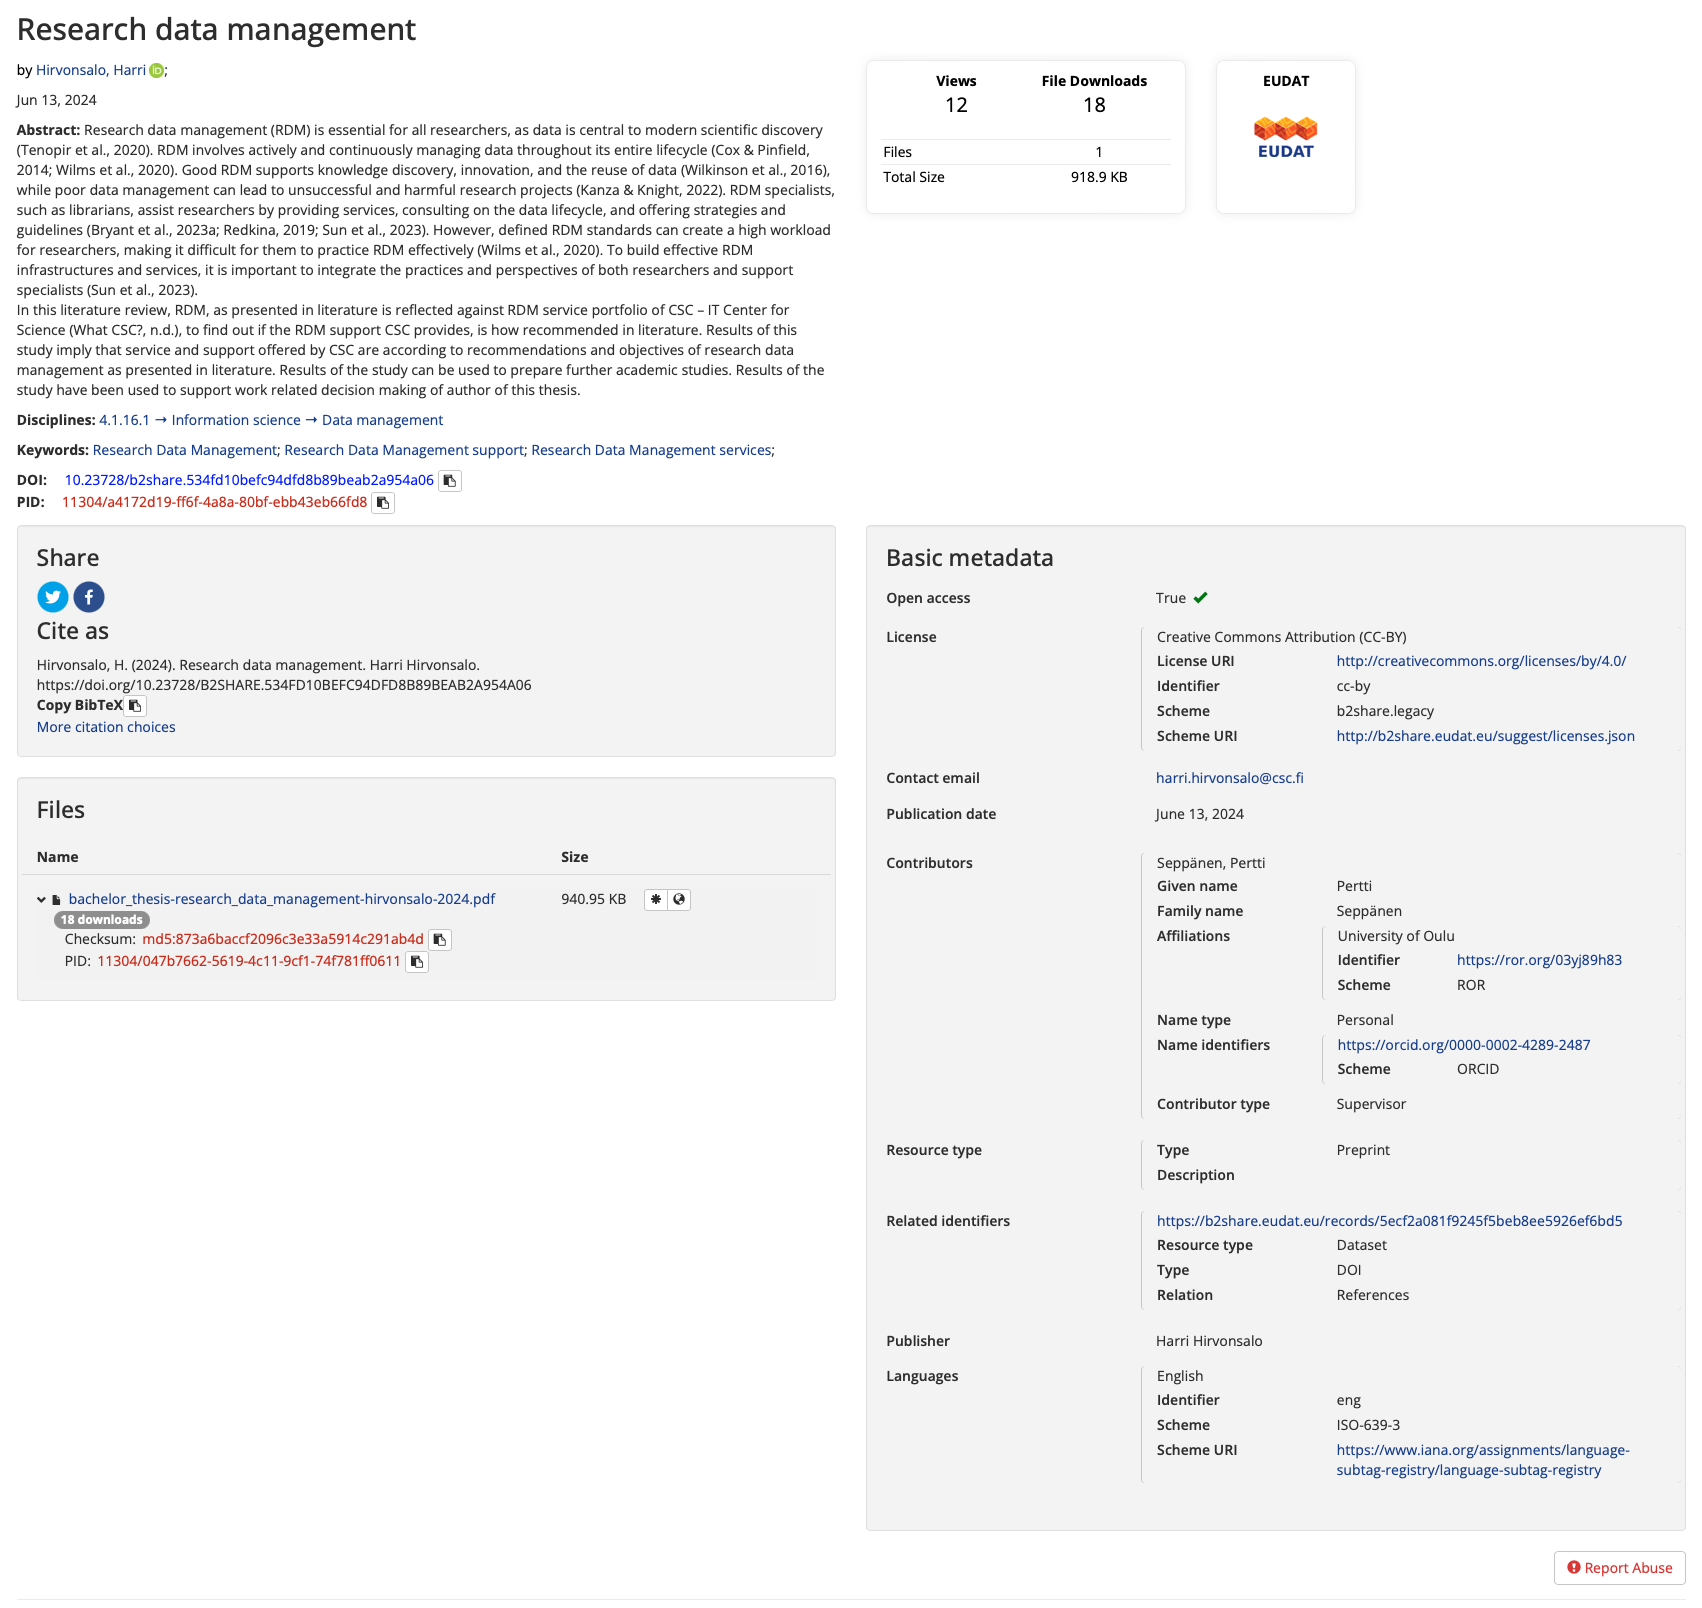Image resolution: width=1702 pixels, height=1608 pixels.
Task: Open the Creative Commons license URI link
Action: 1479,661
